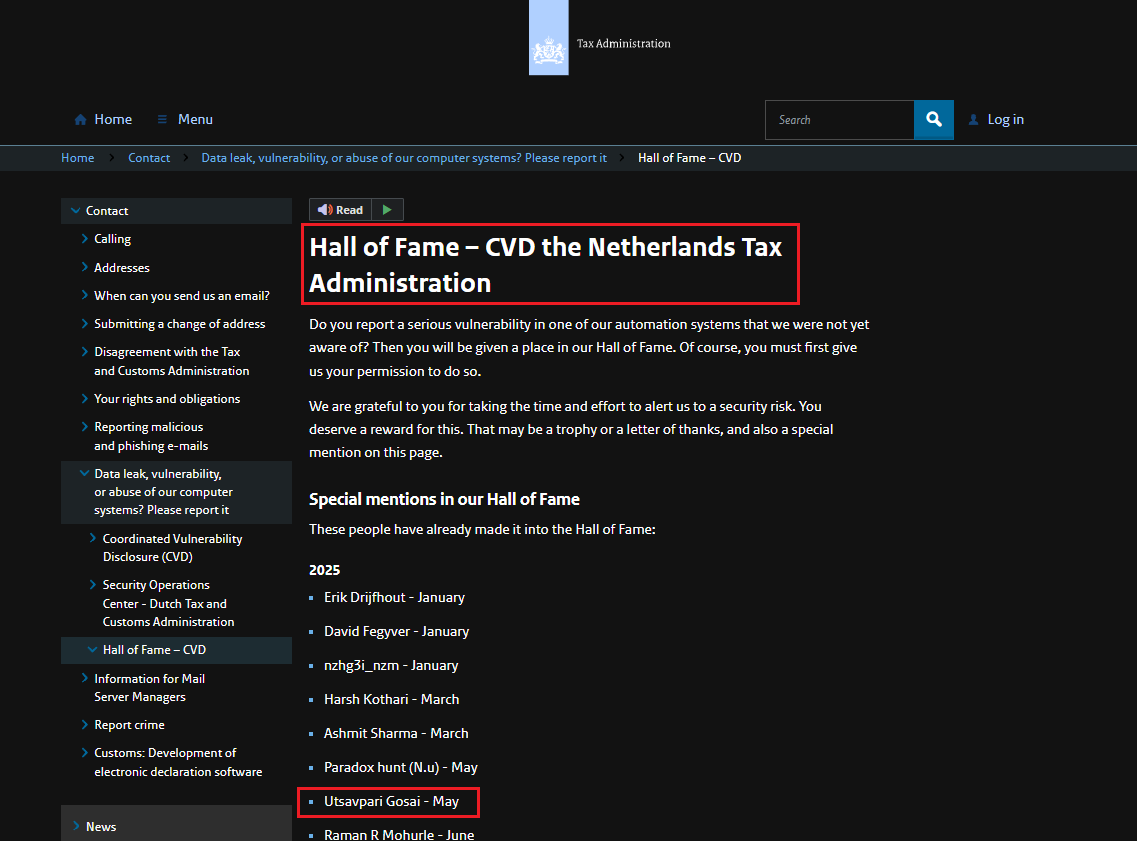The width and height of the screenshot is (1137, 841).
Task: Open Information for Mail Server Managers
Action: click(x=149, y=687)
